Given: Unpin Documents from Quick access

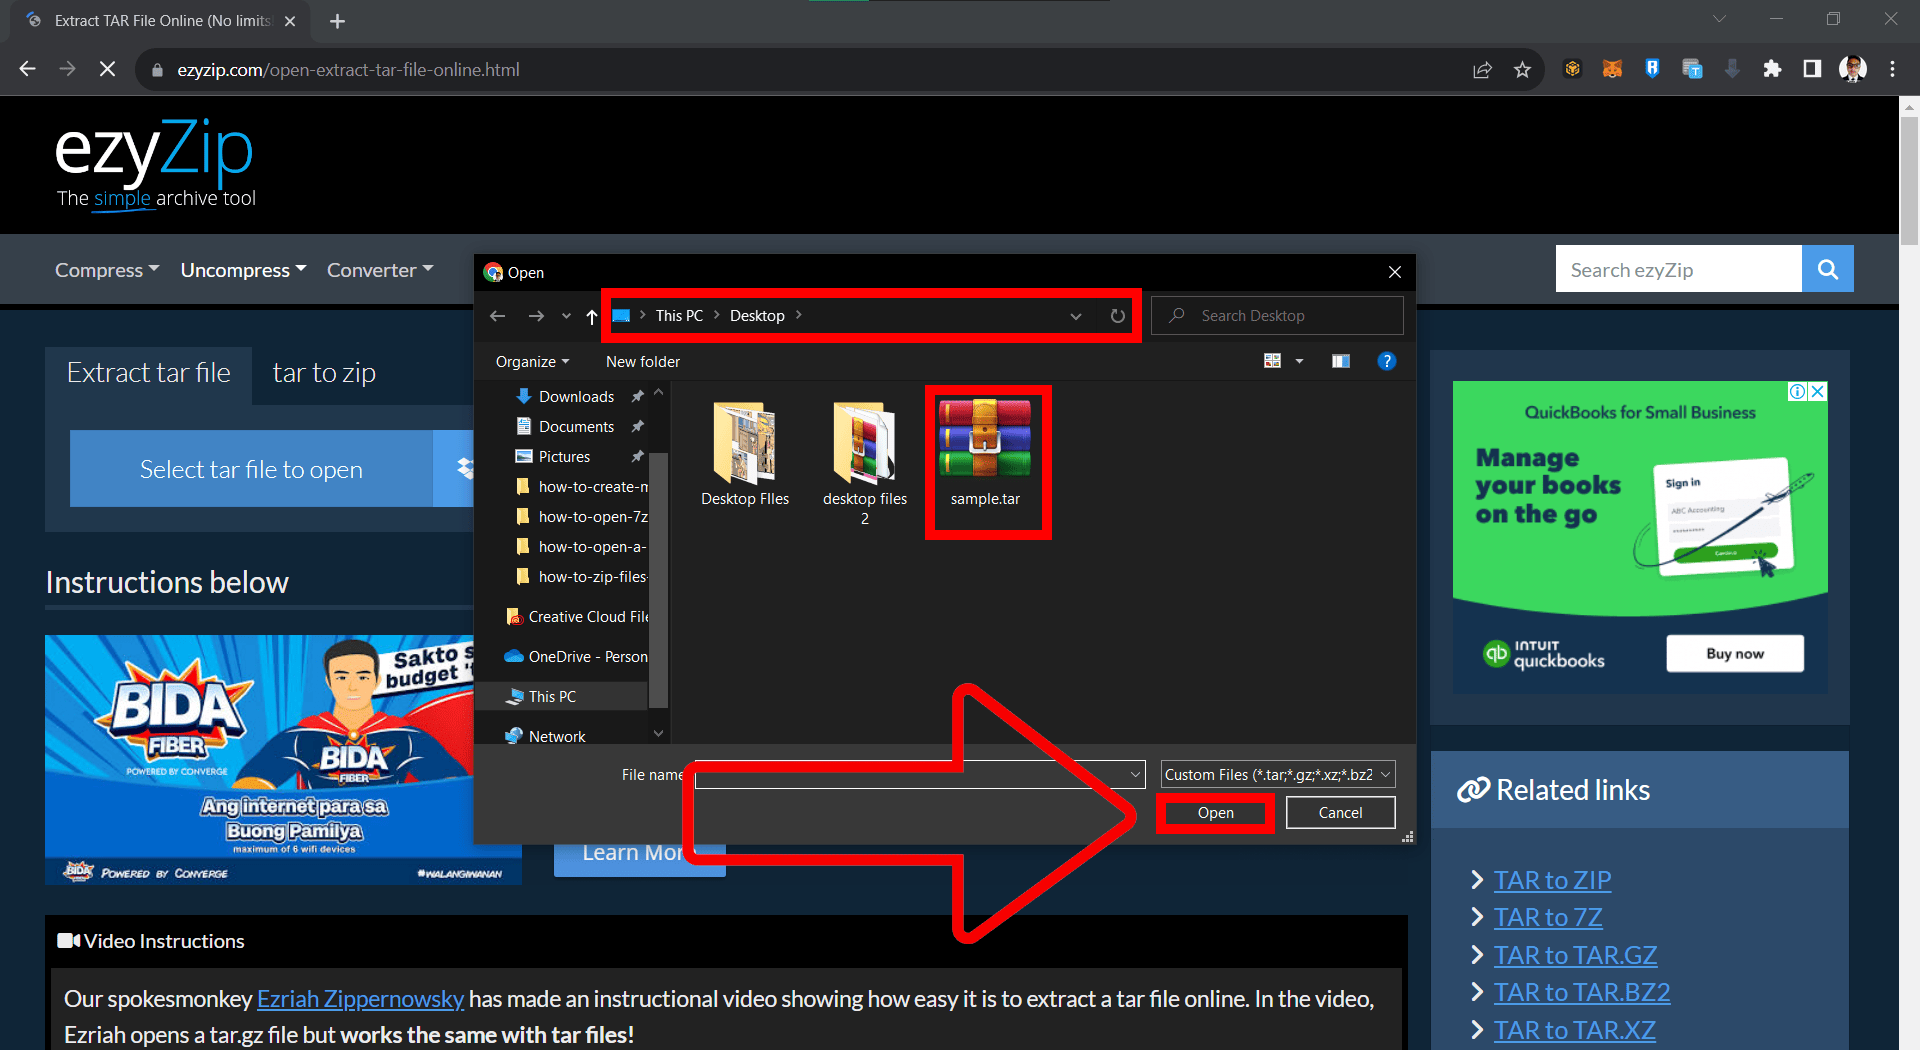Looking at the screenshot, I should click(637, 426).
